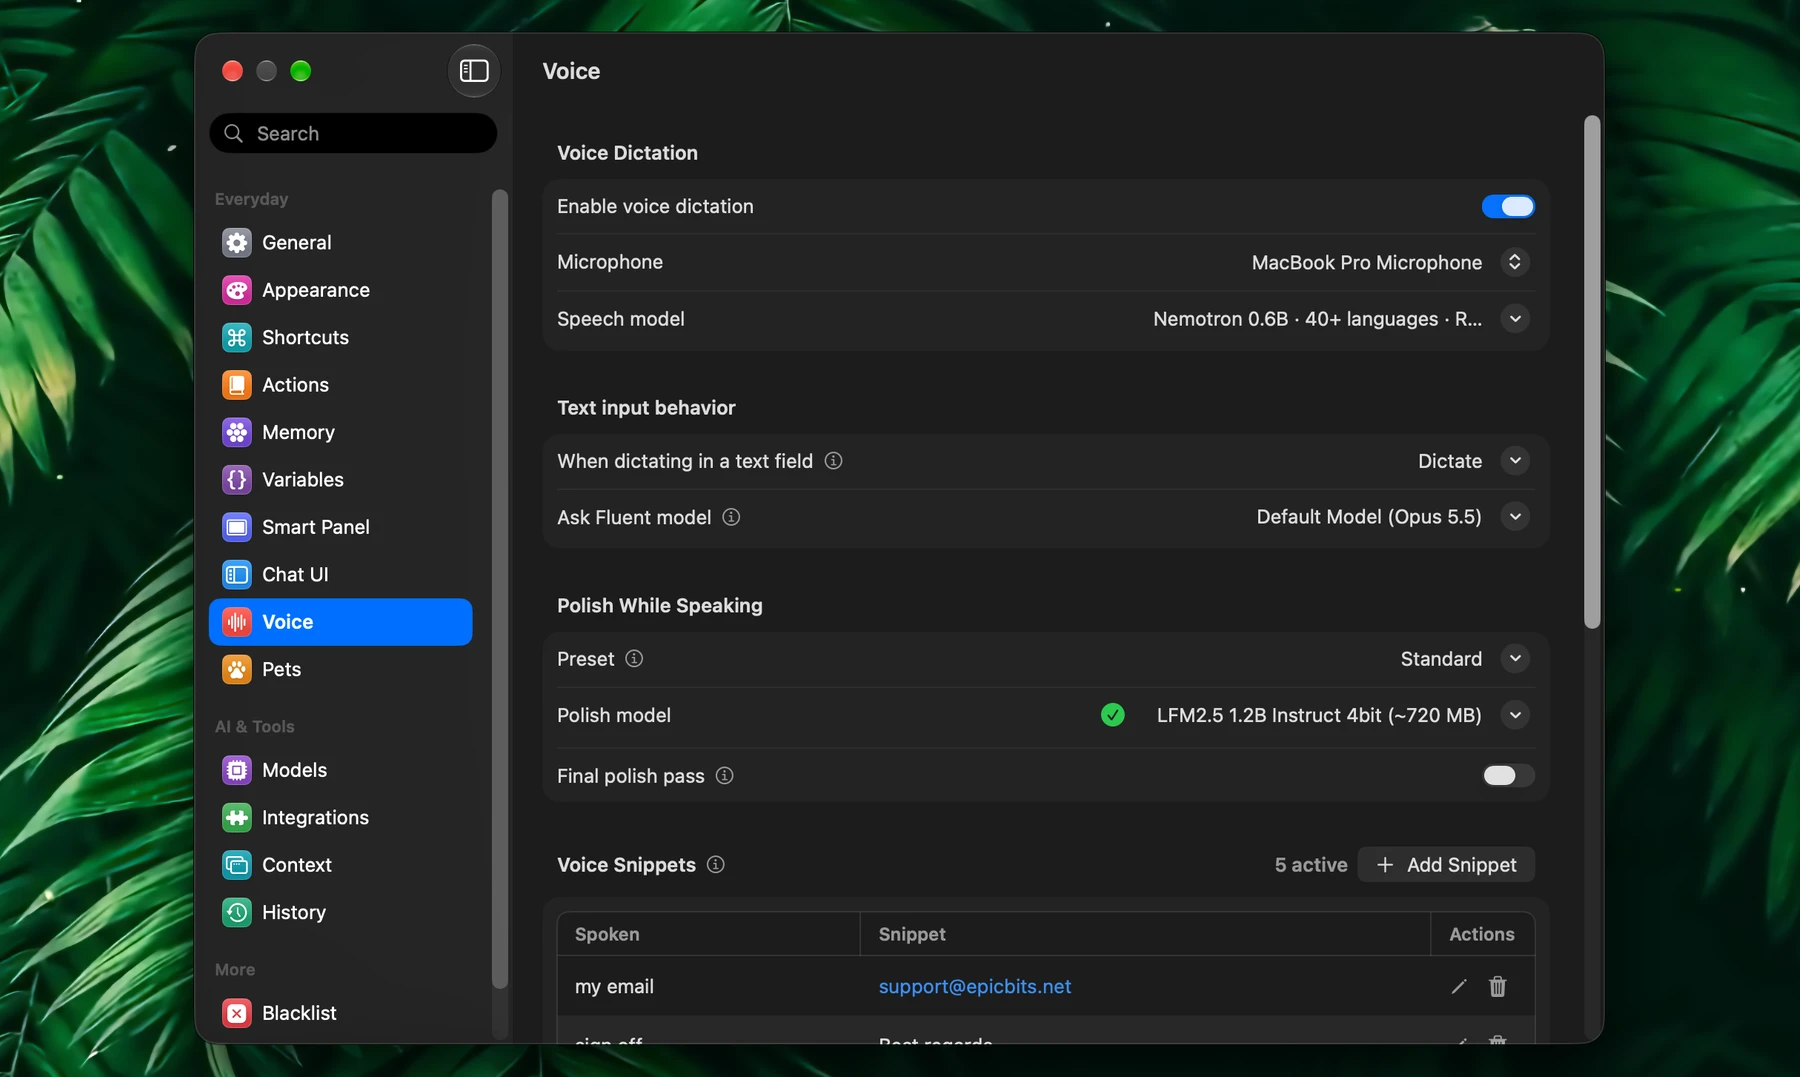Change the Ask Fluent model dropdown
Image resolution: width=1800 pixels, height=1077 pixels.
pos(1515,517)
